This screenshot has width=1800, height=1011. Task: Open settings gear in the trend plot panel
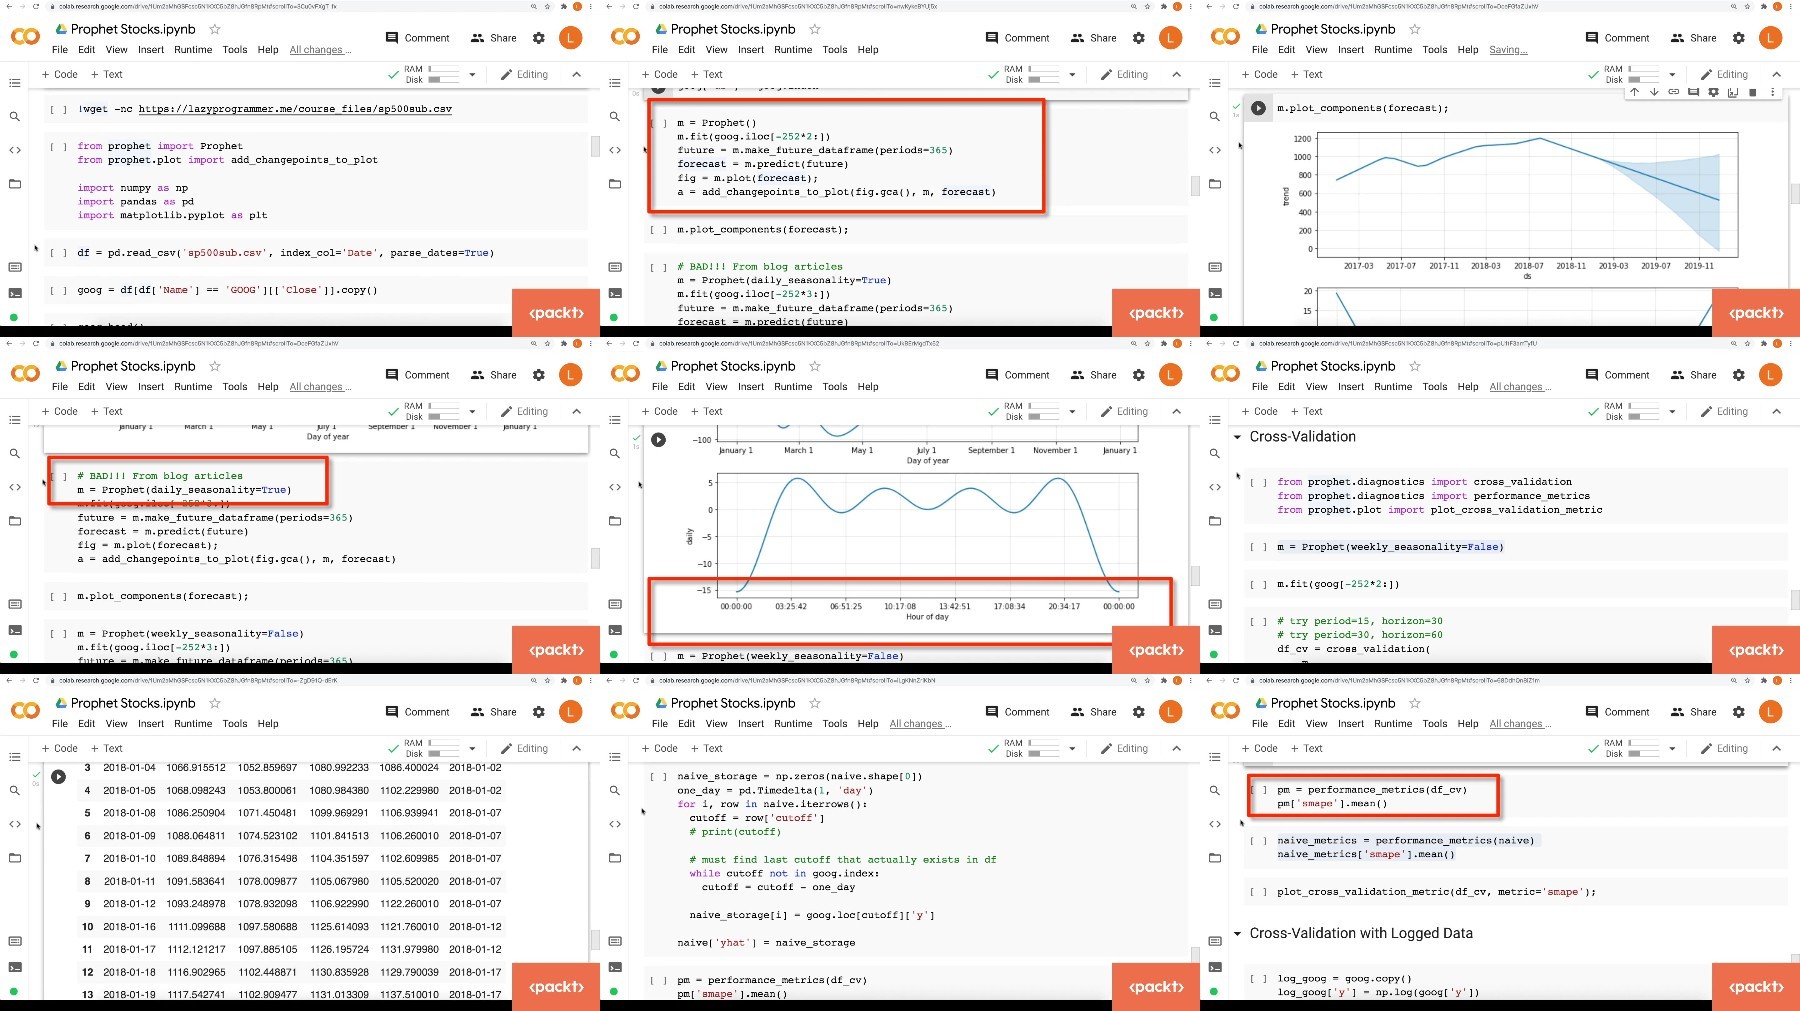coord(1739,38)
